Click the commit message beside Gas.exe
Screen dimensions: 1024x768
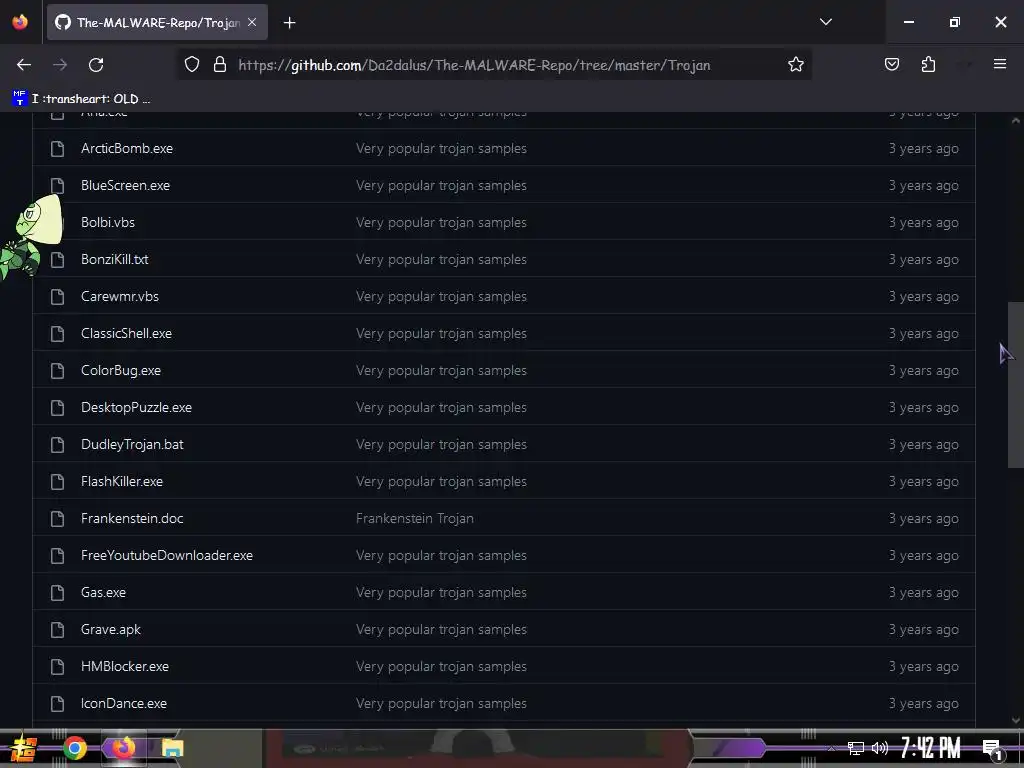coord(441,592)
